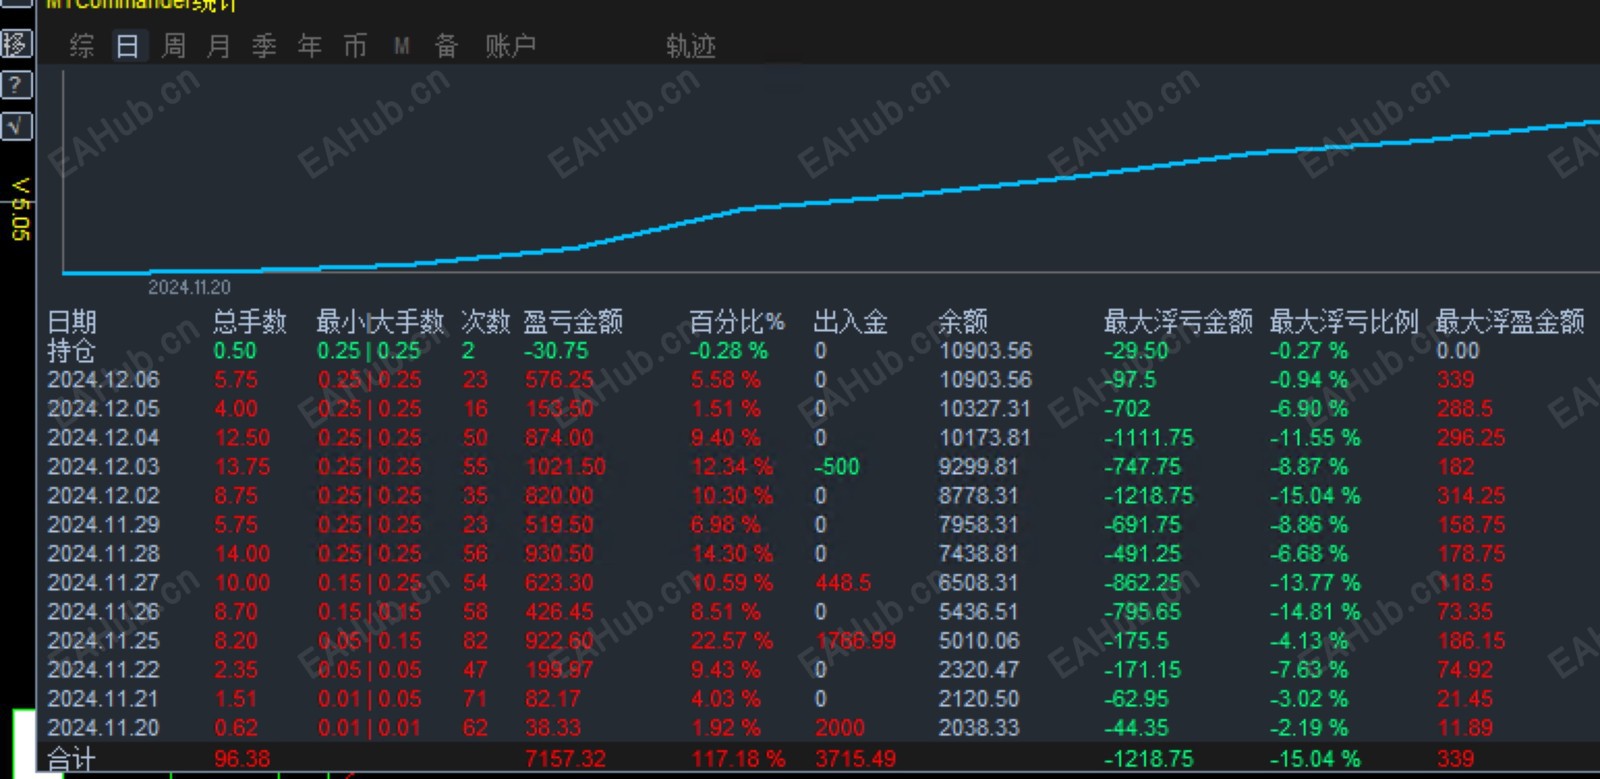Click the 22.57 % percentage value

tap(732, 641)
